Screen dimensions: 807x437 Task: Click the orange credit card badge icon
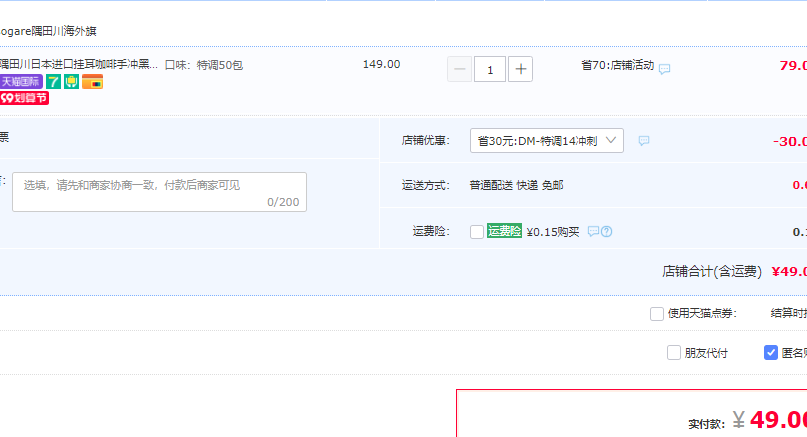point(93,81)
